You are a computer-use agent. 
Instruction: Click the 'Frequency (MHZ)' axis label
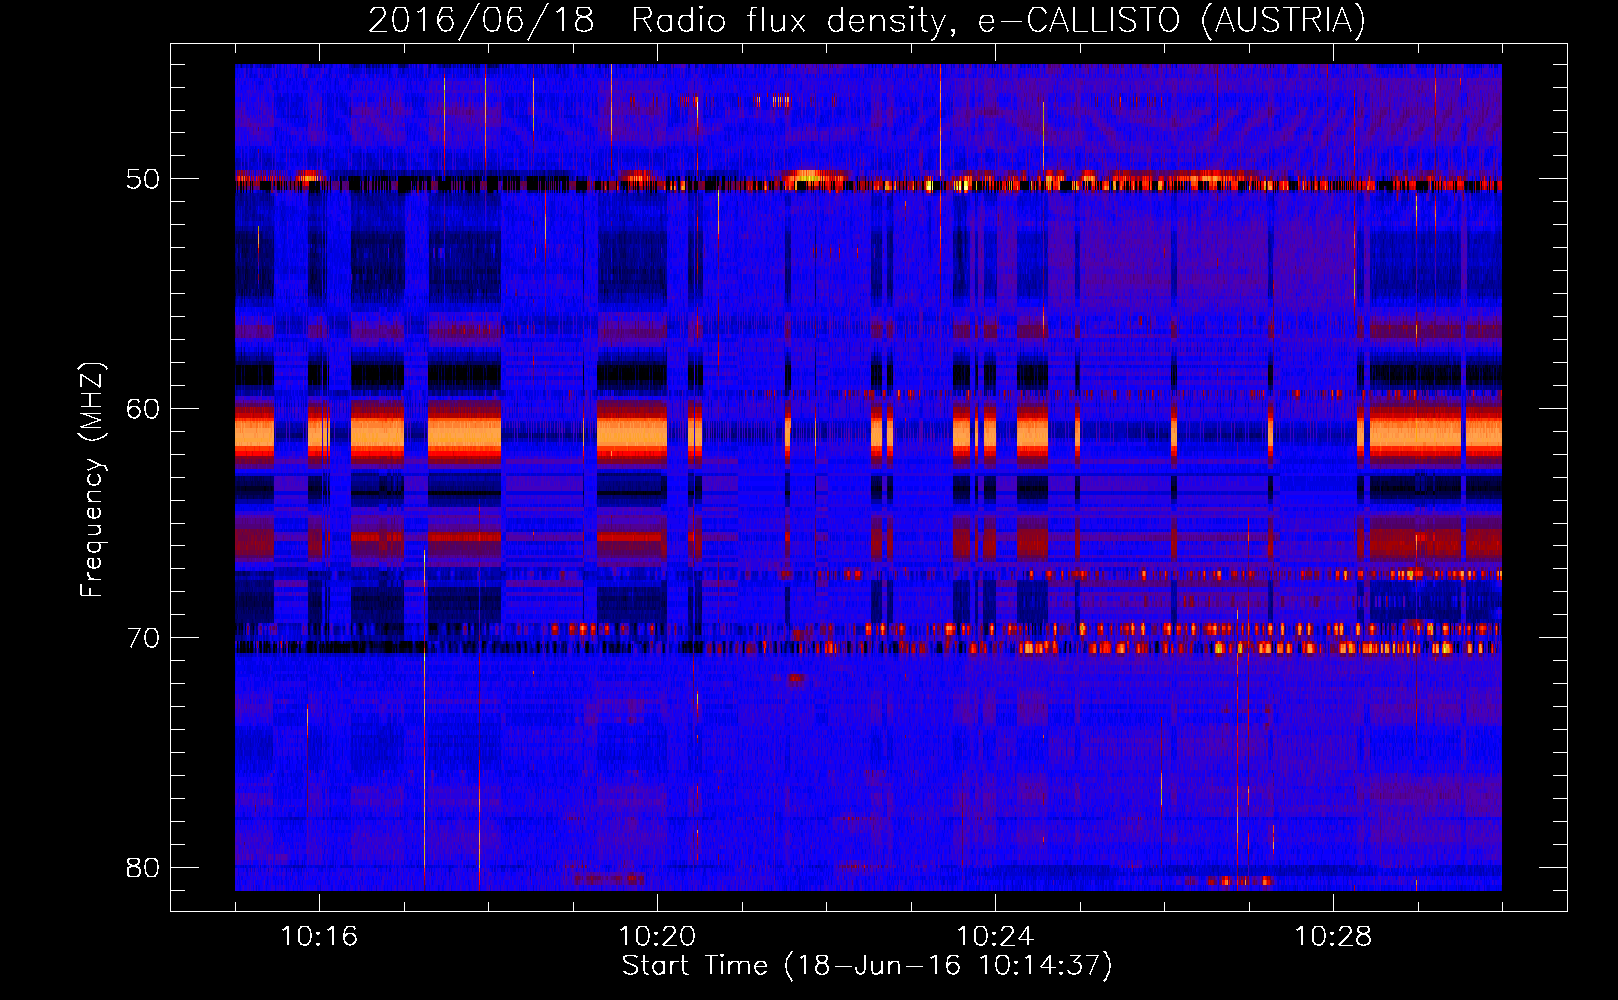(92, 479)
